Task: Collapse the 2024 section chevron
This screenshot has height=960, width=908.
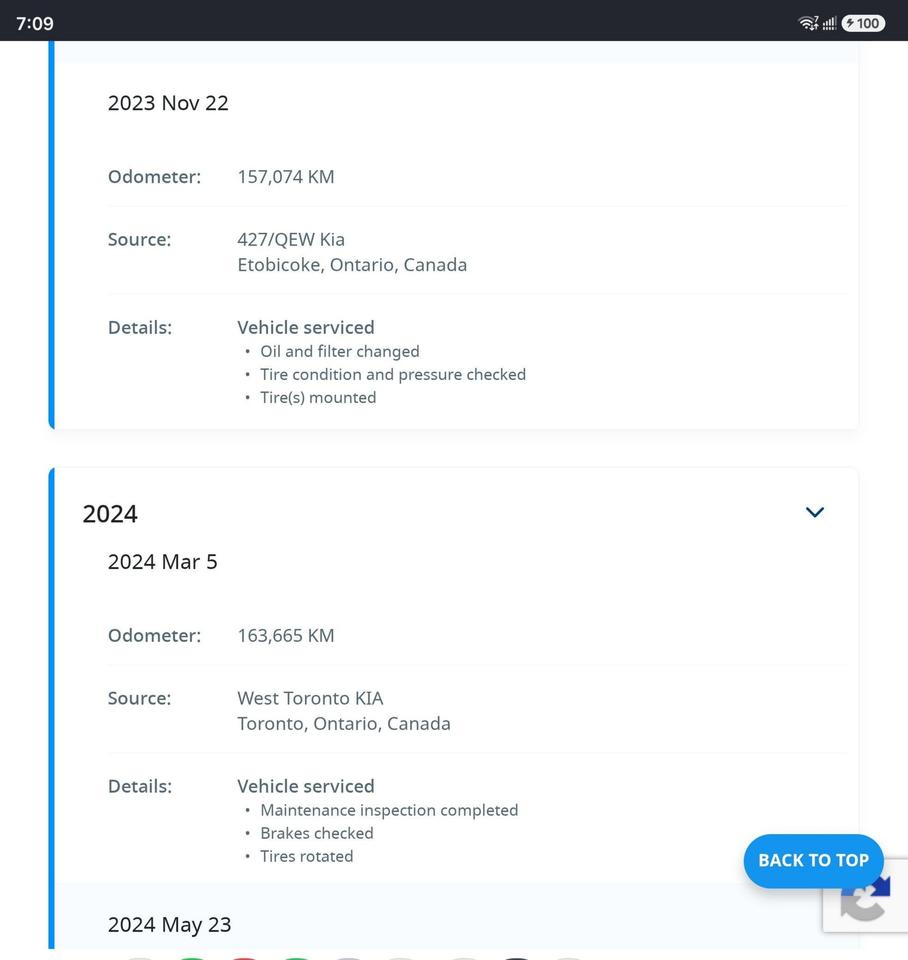Action: tap(814, 512)
